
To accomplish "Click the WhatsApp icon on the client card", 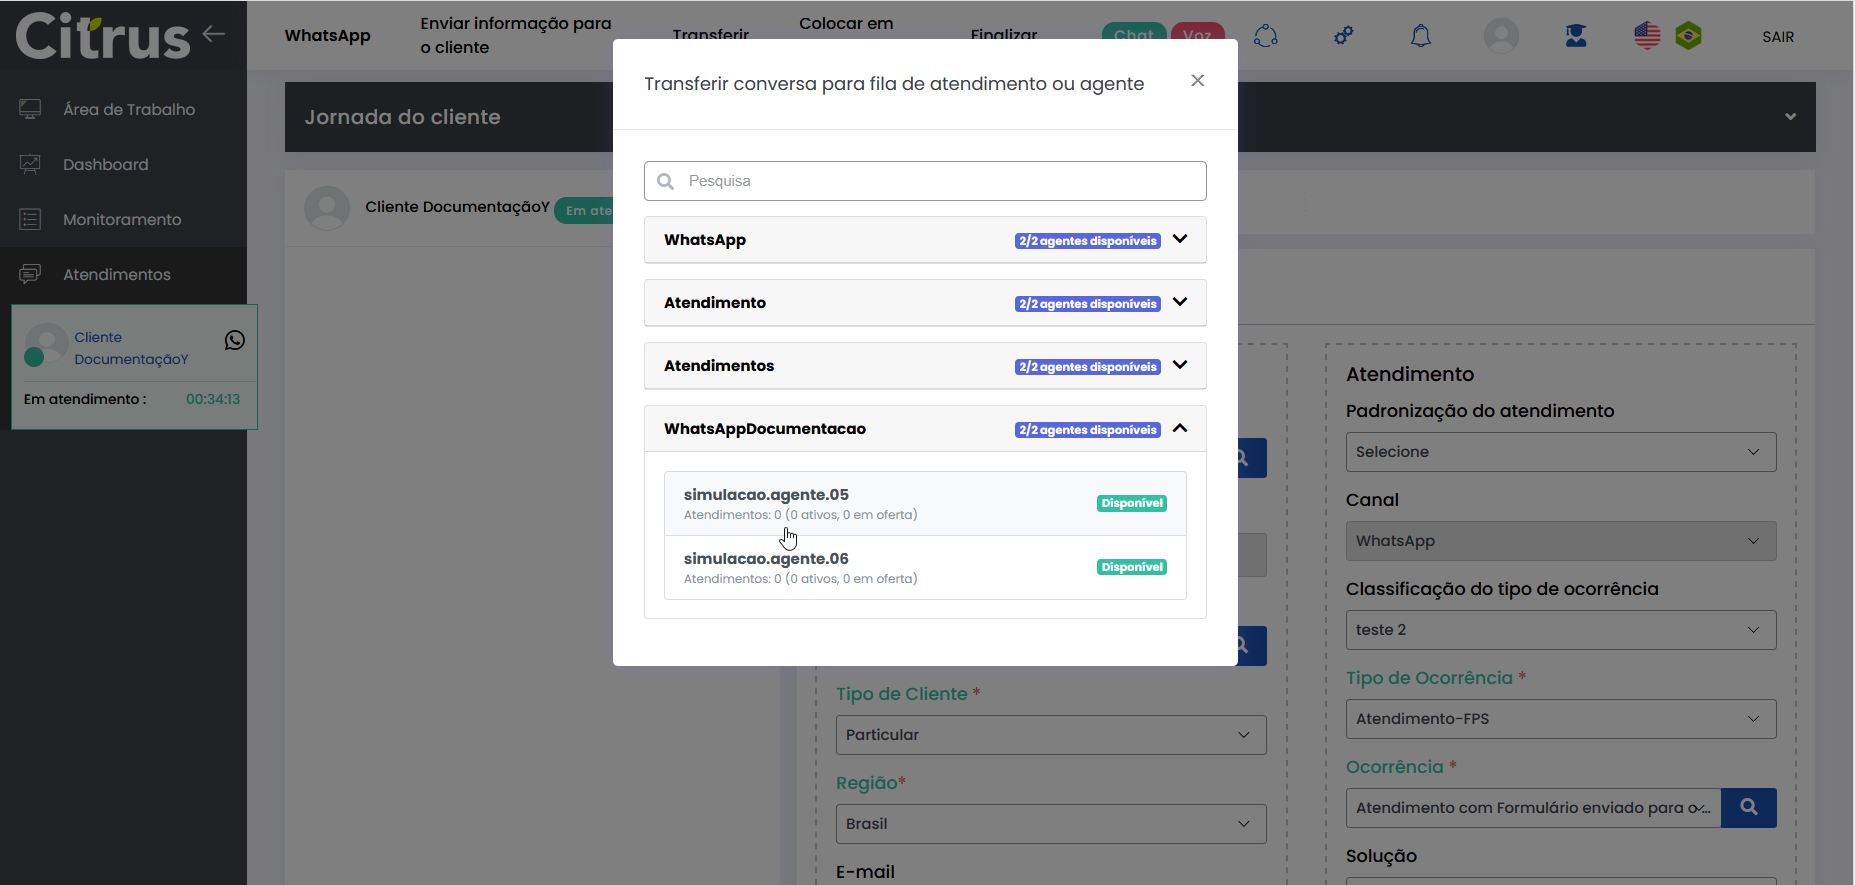I will coord(235,340).
